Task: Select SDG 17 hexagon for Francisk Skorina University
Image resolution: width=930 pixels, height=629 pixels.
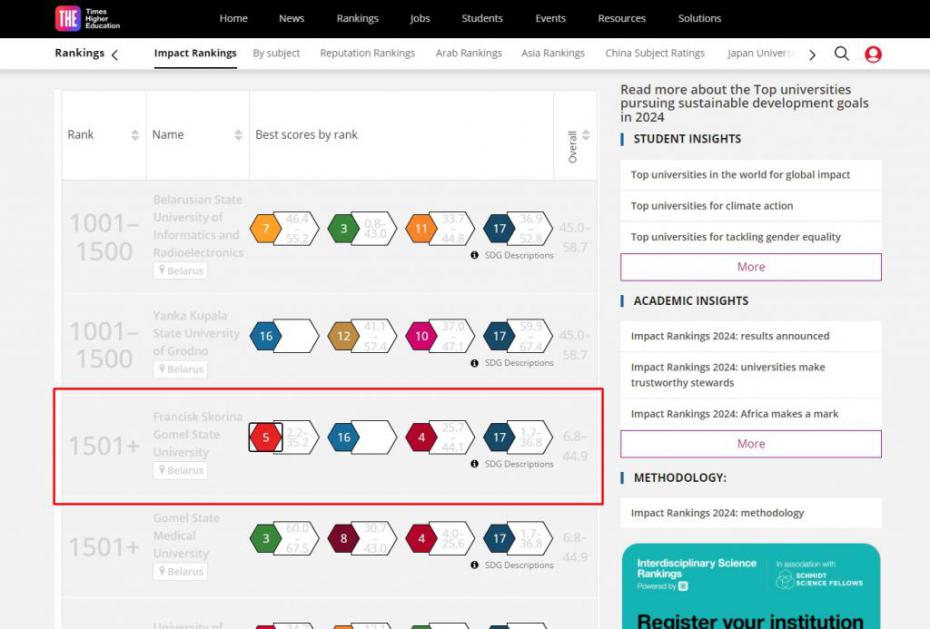Action: coord(499,438)
